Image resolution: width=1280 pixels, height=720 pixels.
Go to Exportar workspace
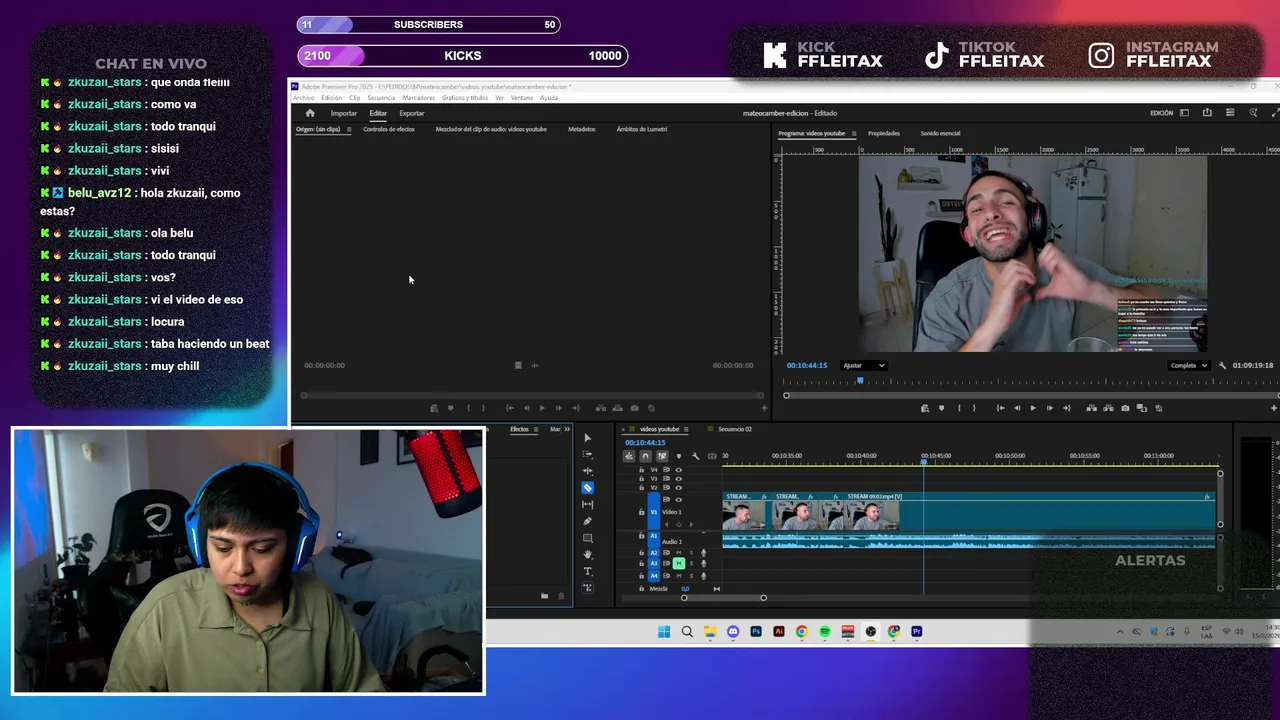(412, 113)
